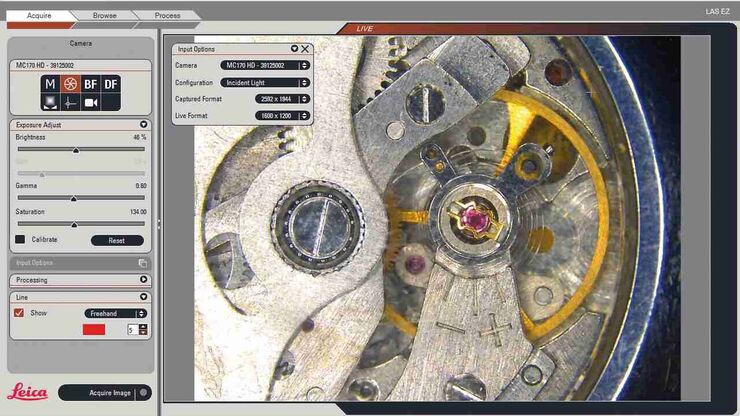Screen dimensions: 740x416
Task: Click the Captured Format label
Action: click(x=198, y=99)
